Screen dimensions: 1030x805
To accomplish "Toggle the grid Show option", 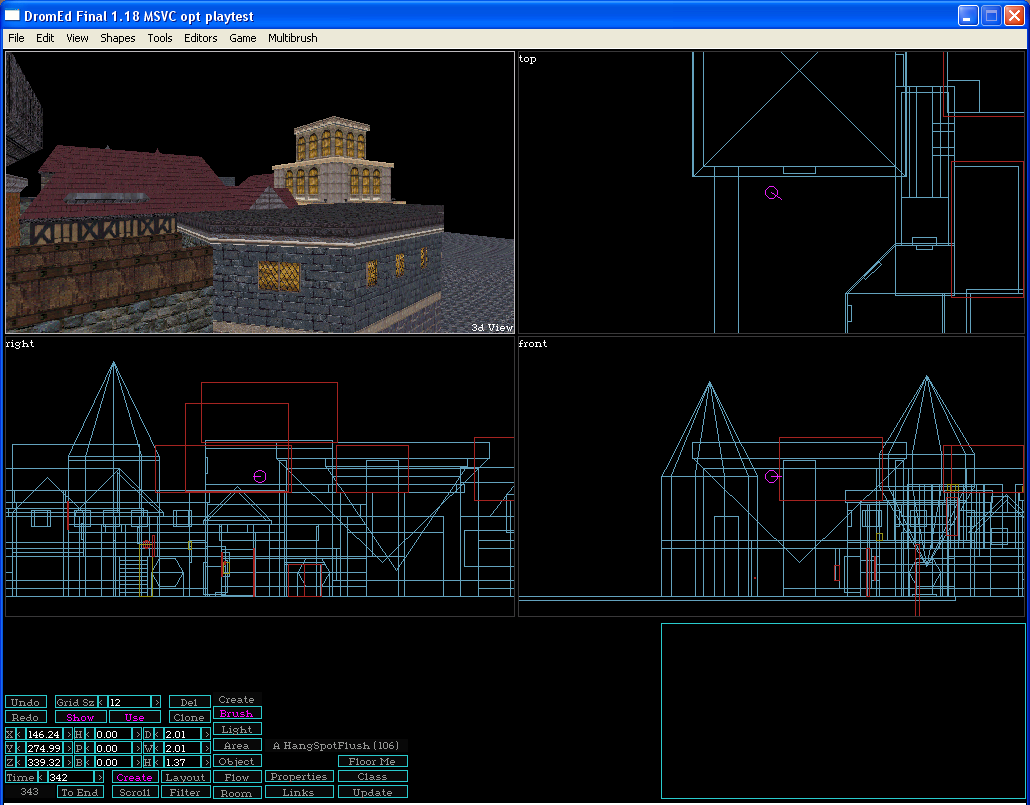I will click(x=80, y=717).
